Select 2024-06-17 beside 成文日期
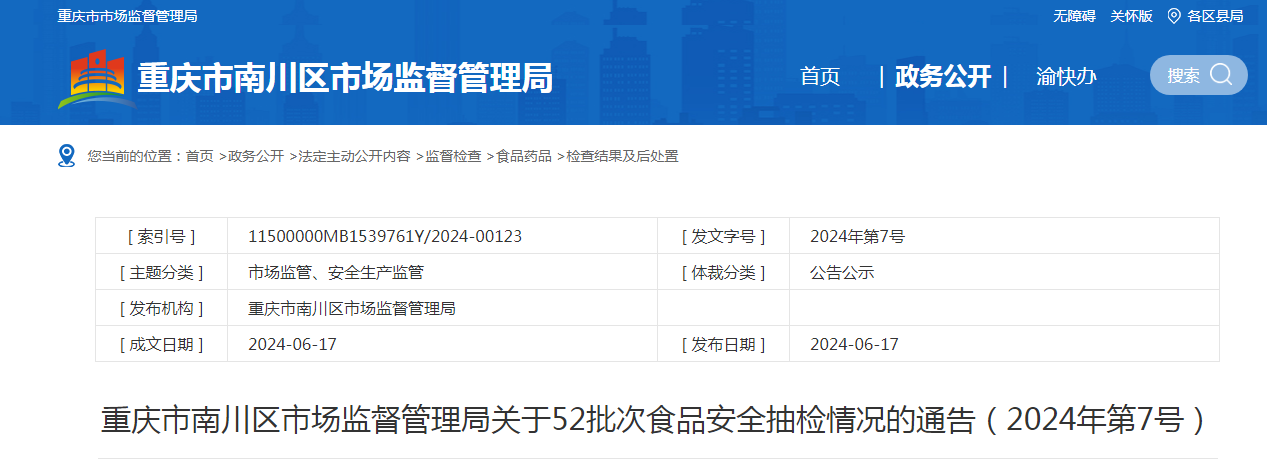The image size is (1267, 459). (292, 344)
